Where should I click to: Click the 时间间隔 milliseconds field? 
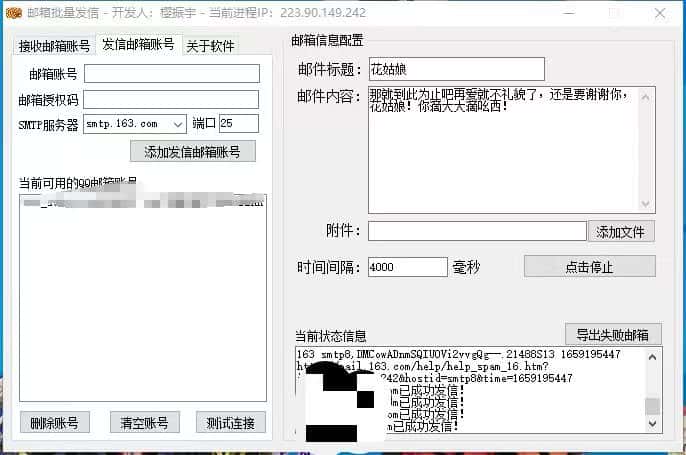(407, 267)
